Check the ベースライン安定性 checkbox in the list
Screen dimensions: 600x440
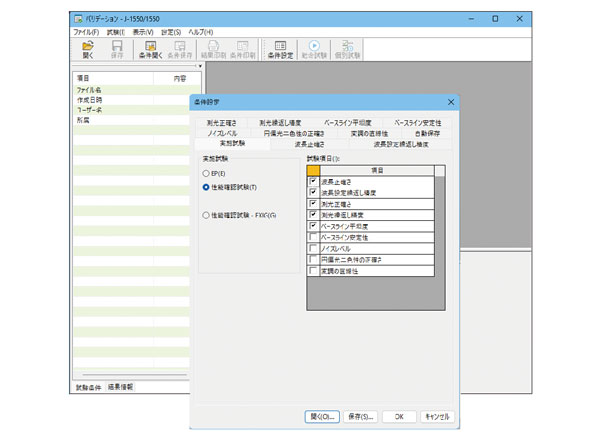pyautogui.click(x=313, y=237)
